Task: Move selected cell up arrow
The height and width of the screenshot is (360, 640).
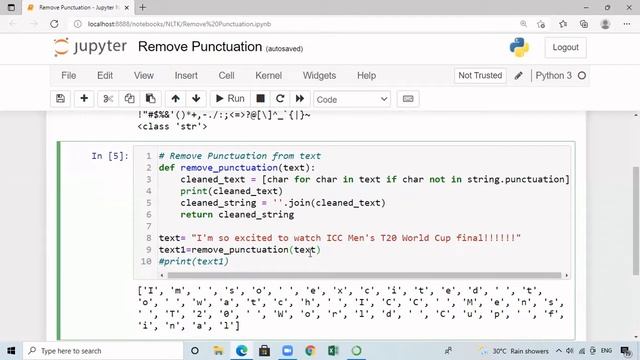Action: [x=176, y=99]
